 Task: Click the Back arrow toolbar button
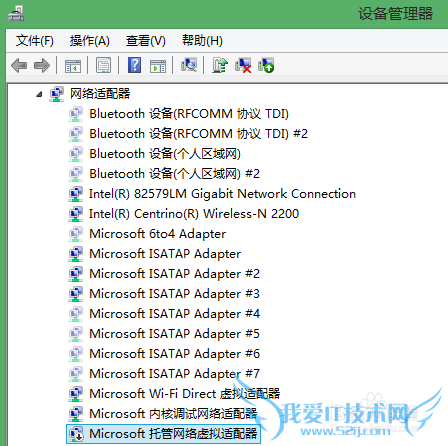point(19,65)
